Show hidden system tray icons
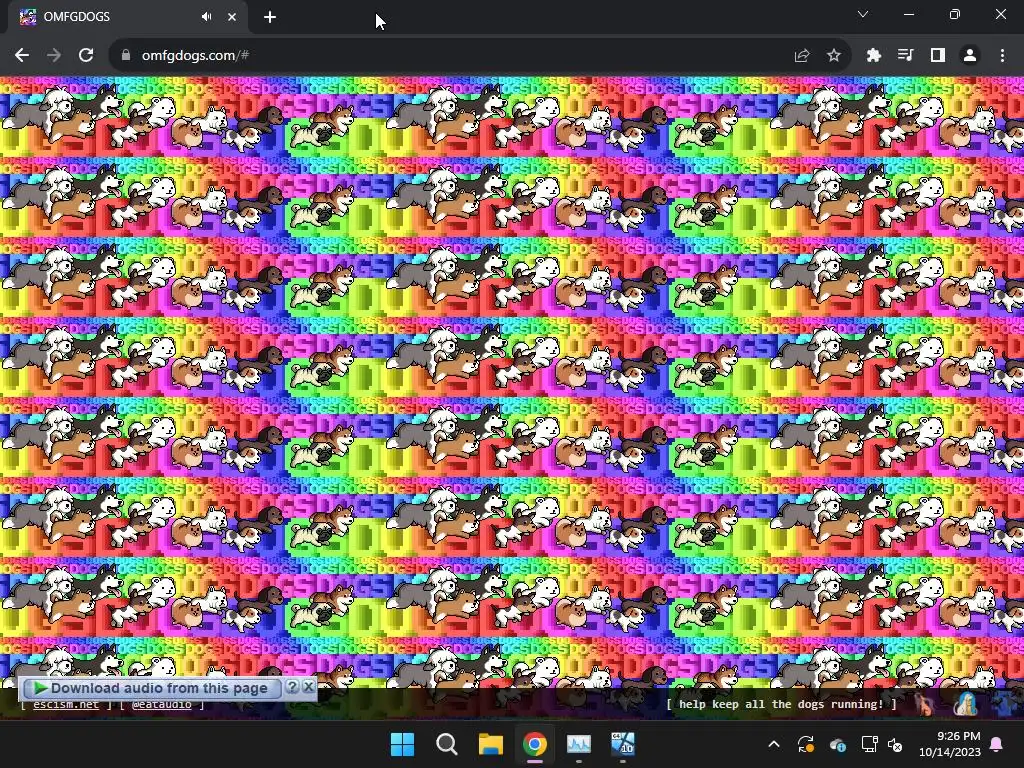The width and height of the screenshot is (1024, 768). coord(774,744)
